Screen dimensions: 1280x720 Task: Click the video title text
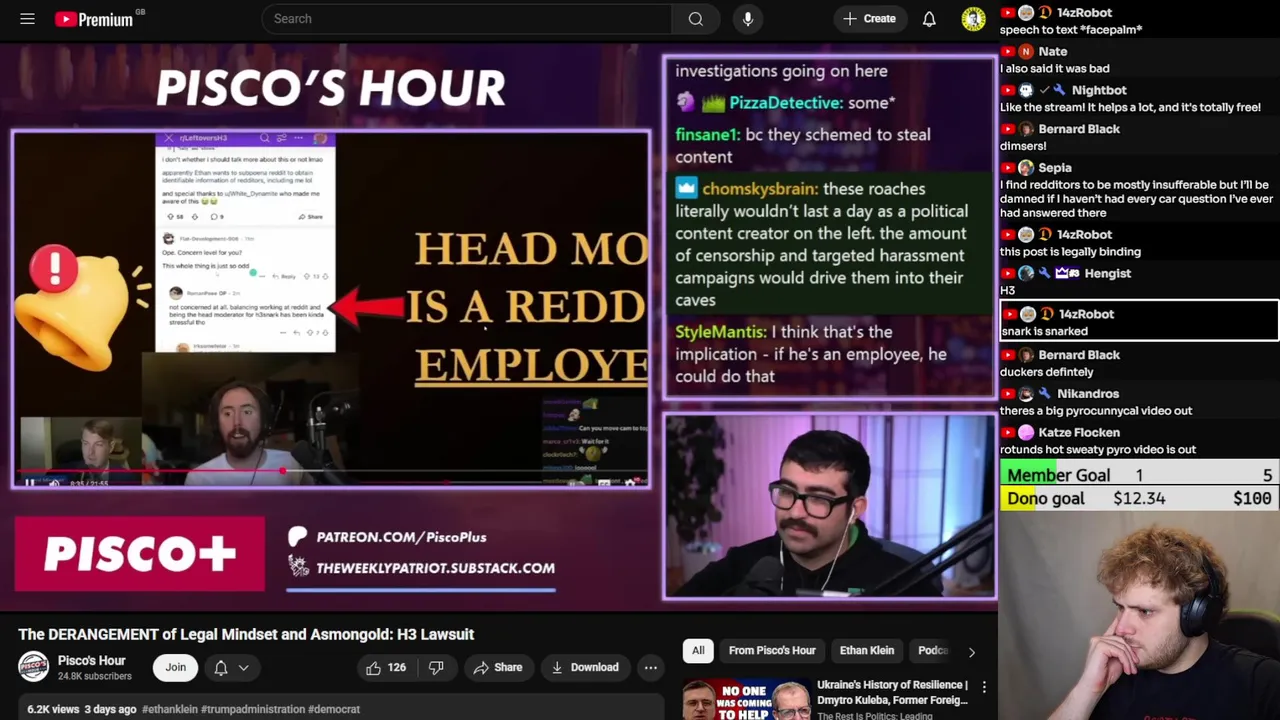coord(246,634)
